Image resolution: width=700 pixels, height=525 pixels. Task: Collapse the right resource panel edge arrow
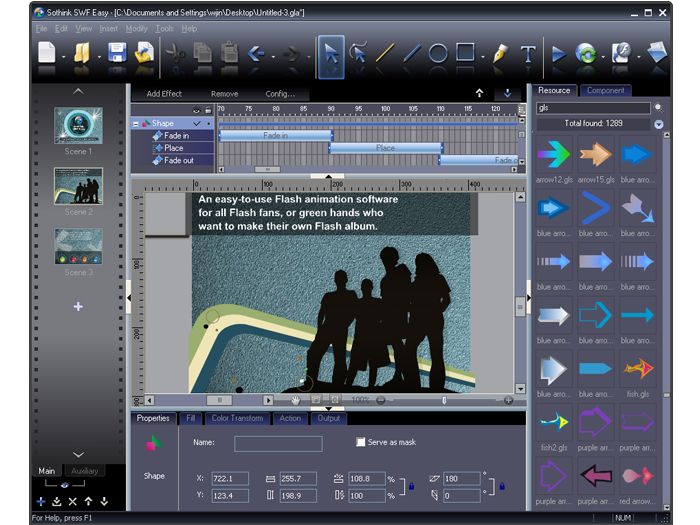pyautogui.click(x=529, y=297)
